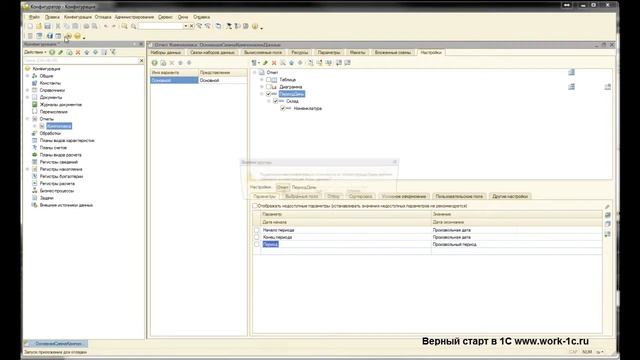Open the toolbar search combo box dropdown
The width and height of the screenshot is (640, 360).
point(185,26)
